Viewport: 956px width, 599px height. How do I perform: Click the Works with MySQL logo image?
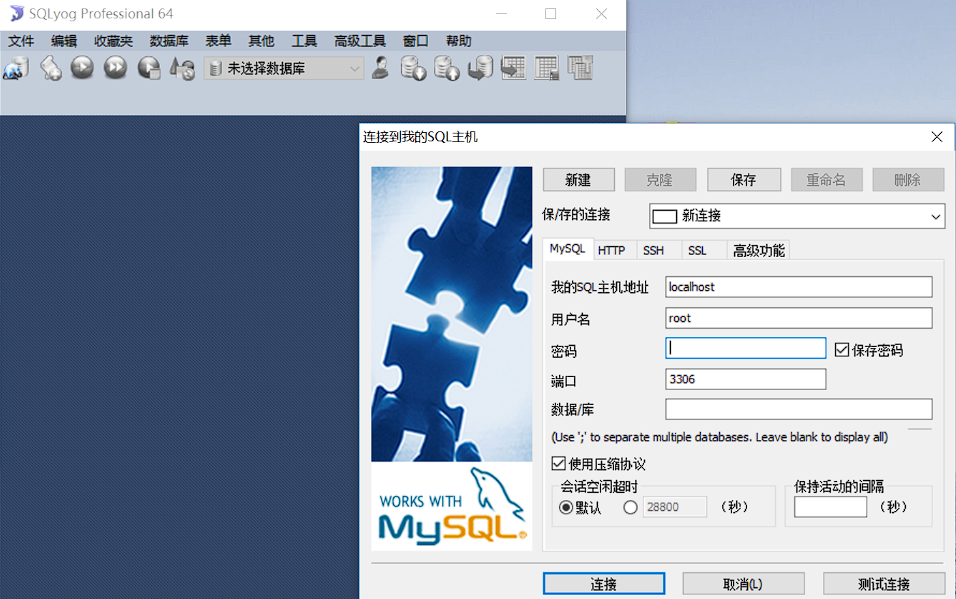pyautogui.click(x=452, y=508)
